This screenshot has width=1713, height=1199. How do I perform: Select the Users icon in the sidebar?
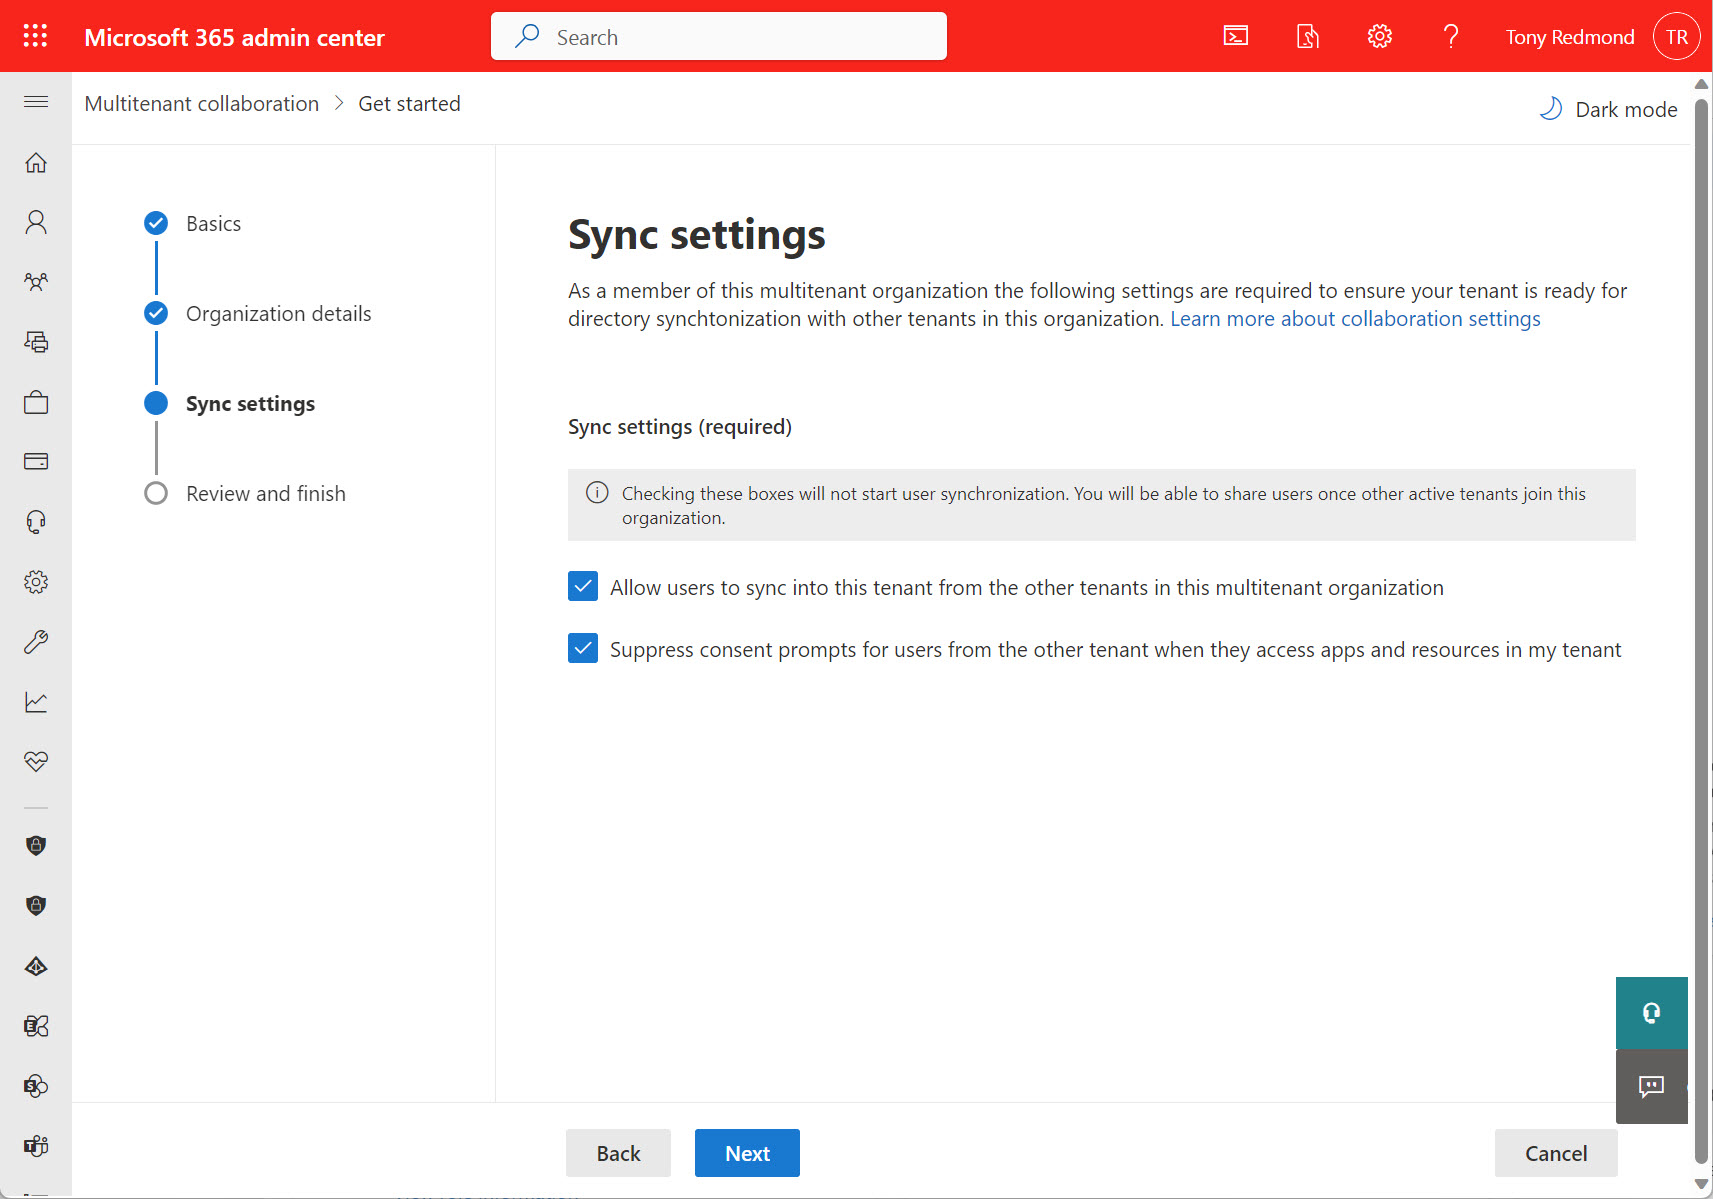36,221
